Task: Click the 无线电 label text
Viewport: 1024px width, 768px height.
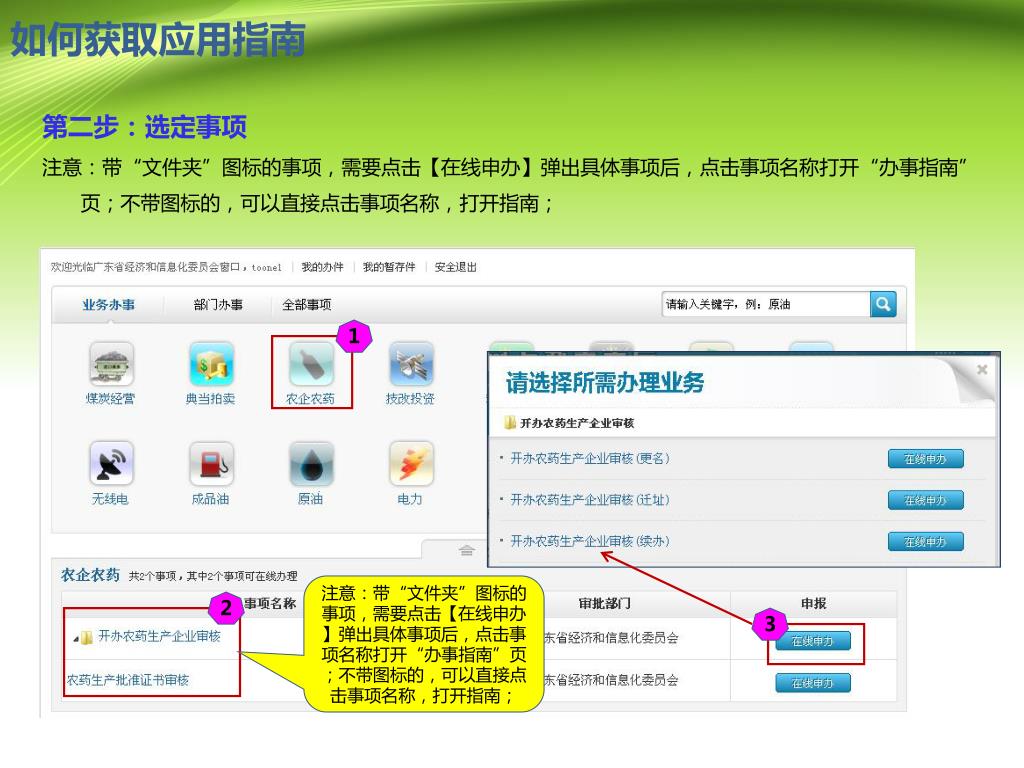Action: 110,499
